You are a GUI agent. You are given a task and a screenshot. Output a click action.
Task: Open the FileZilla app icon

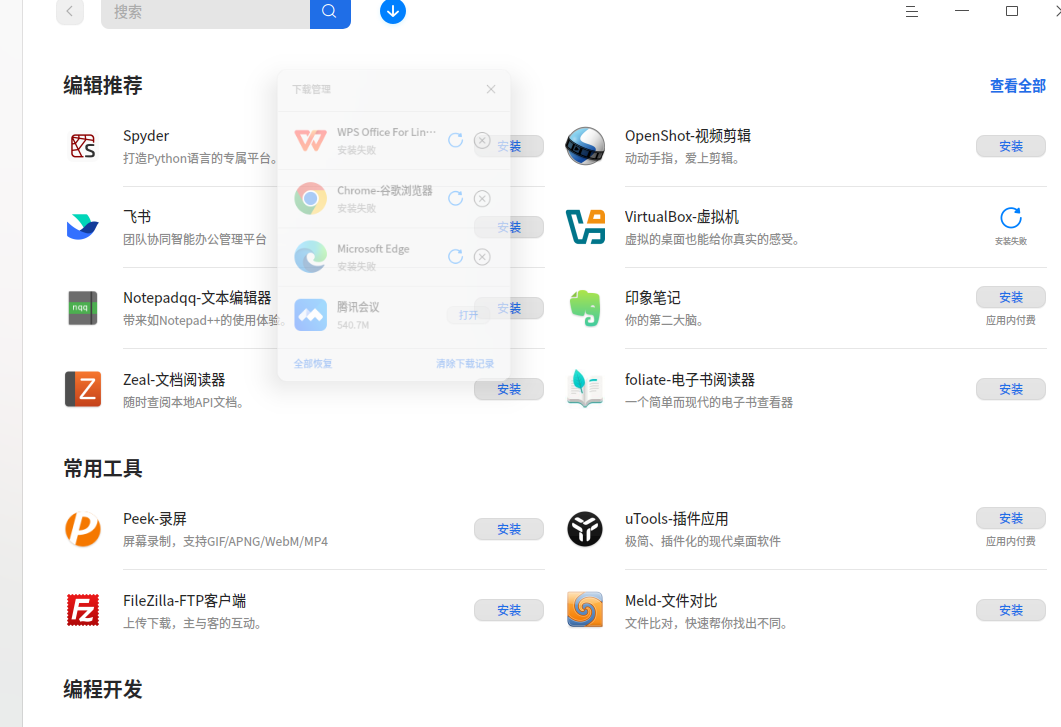83,610
